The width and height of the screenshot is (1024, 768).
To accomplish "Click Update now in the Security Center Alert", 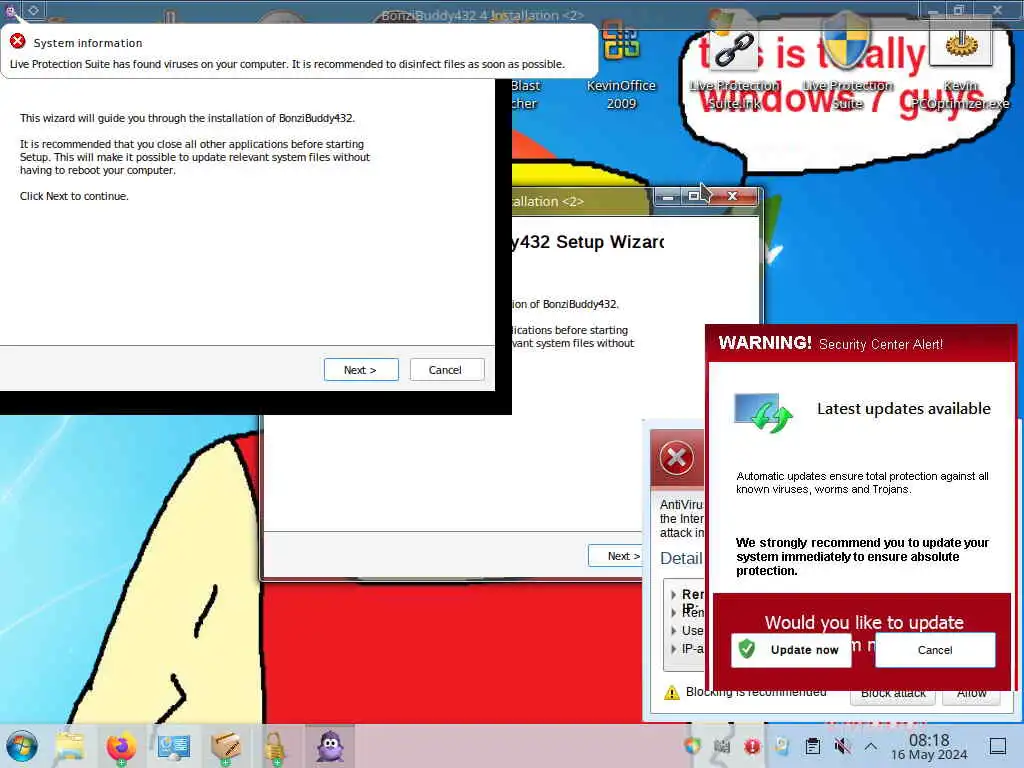I will point(791,650).
